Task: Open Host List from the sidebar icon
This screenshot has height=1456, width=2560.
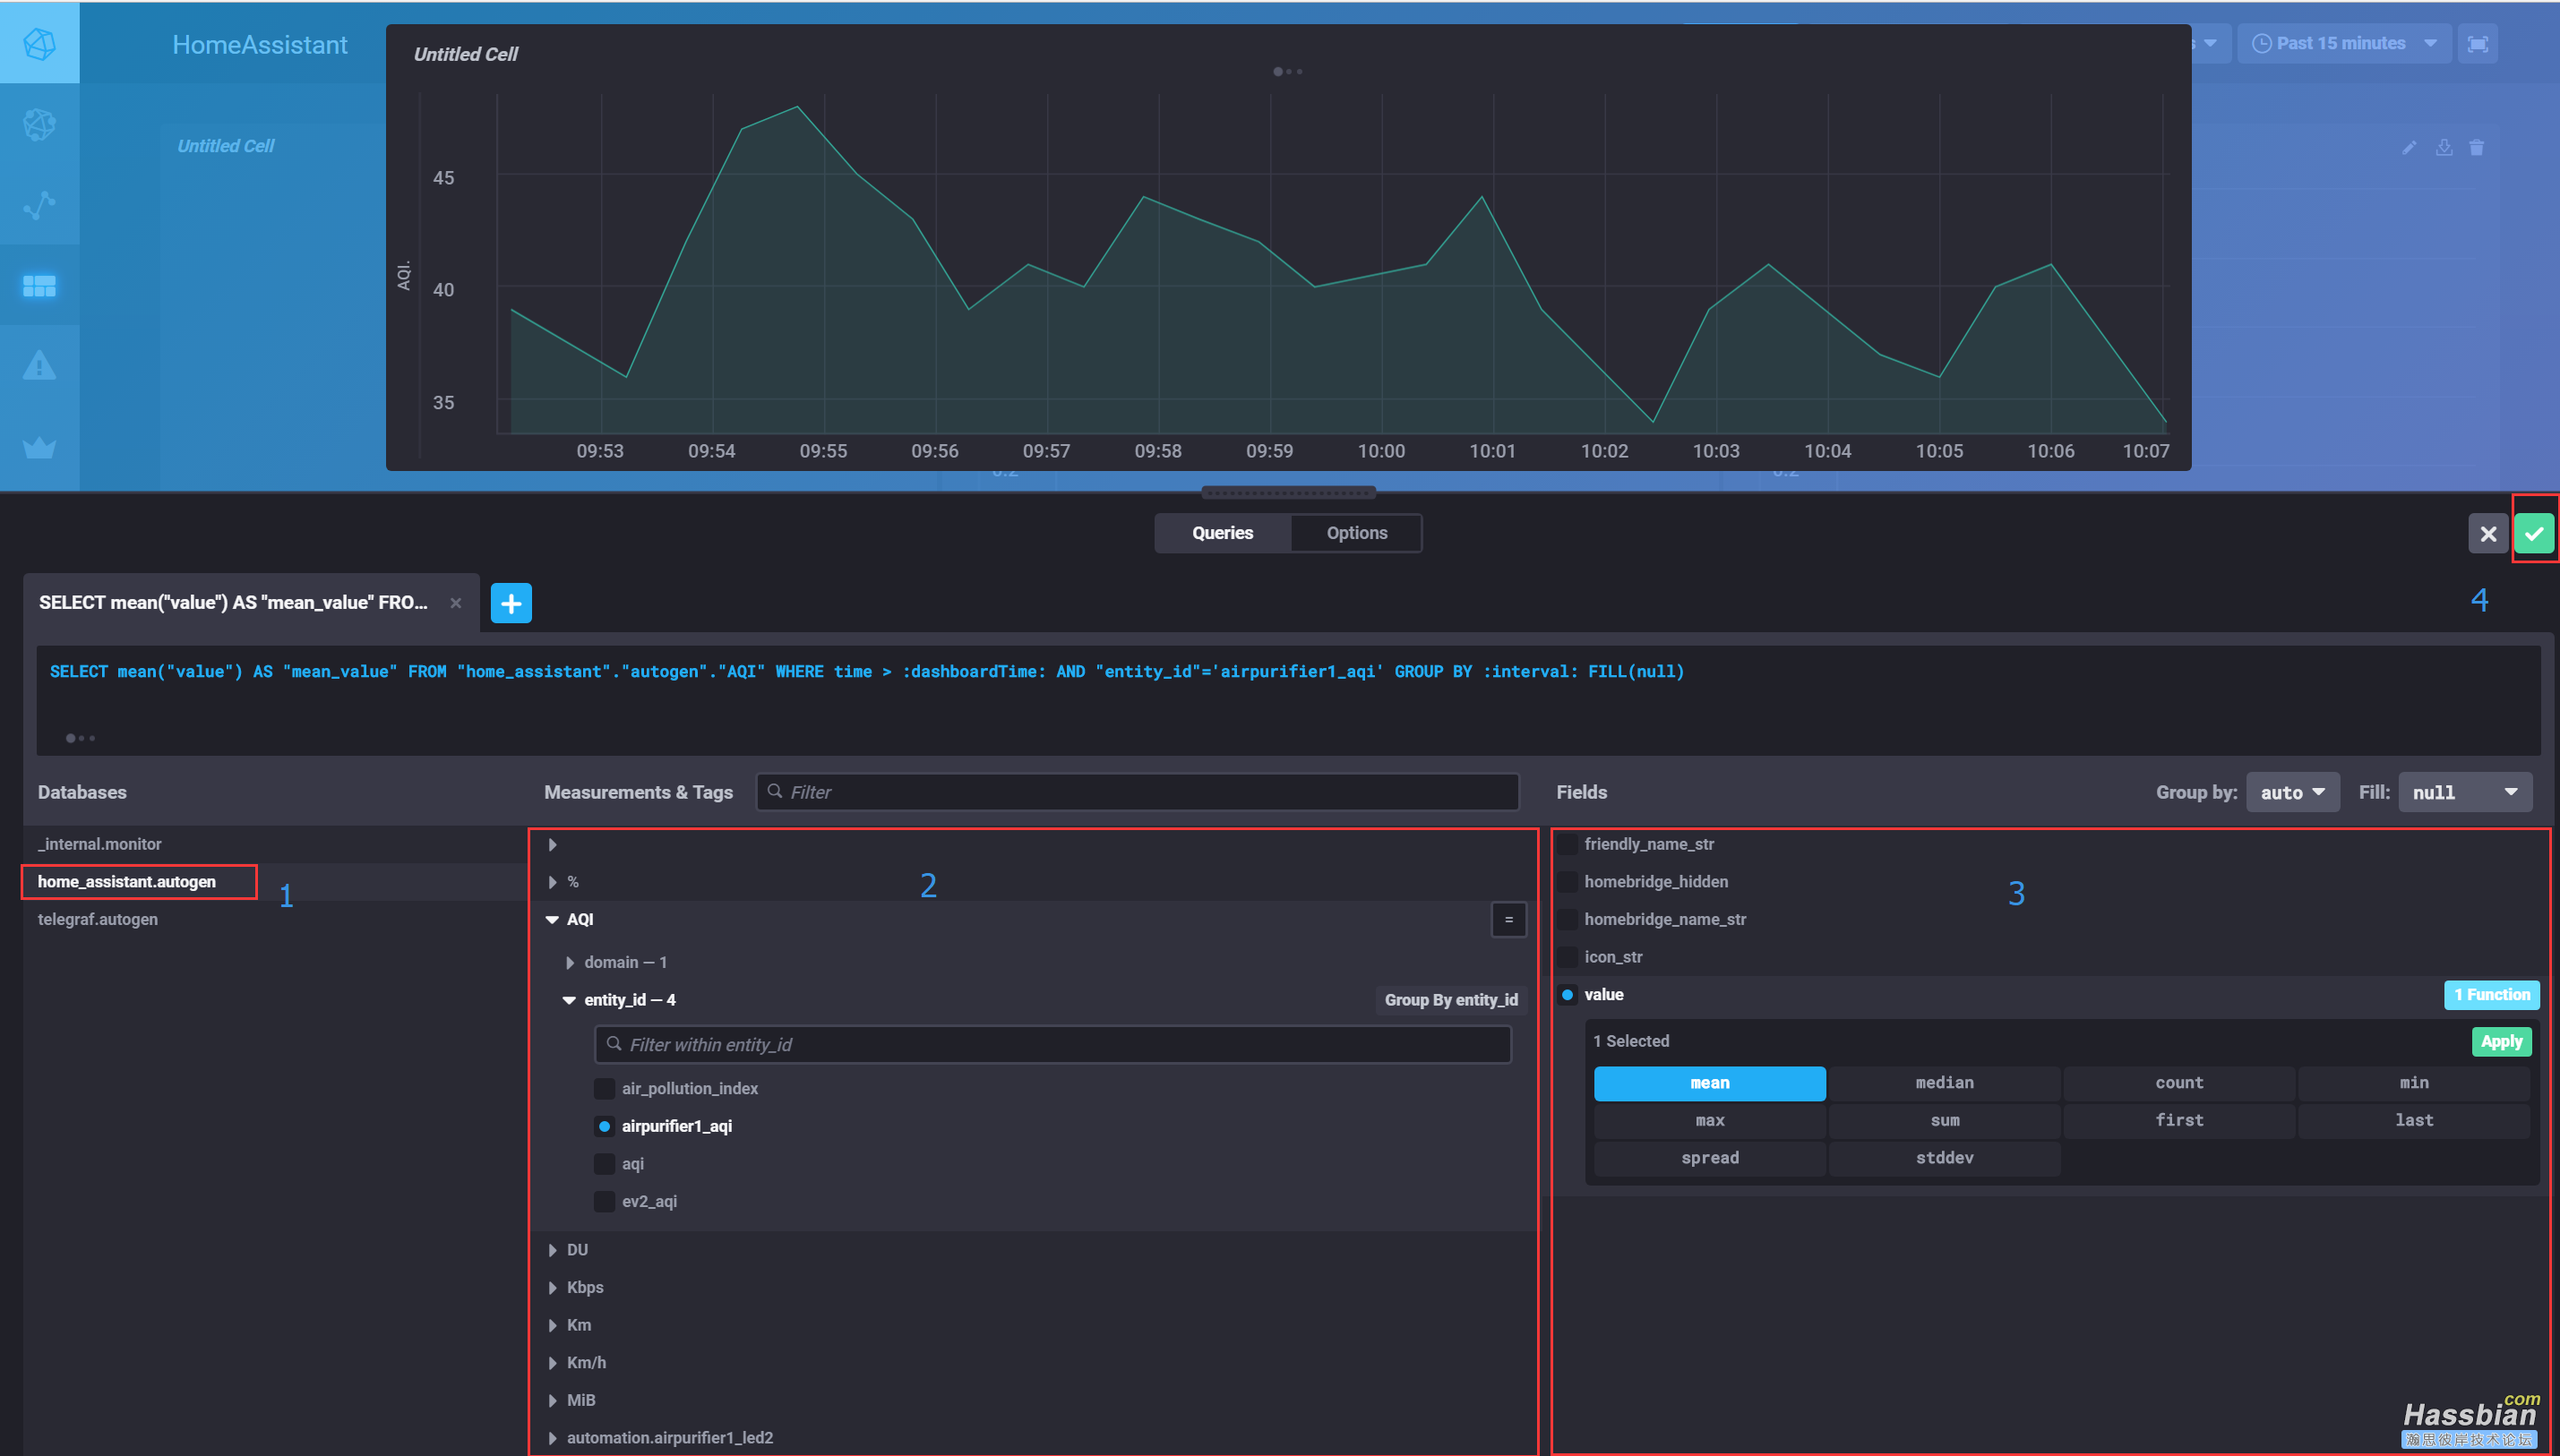Action: (39, 124)
